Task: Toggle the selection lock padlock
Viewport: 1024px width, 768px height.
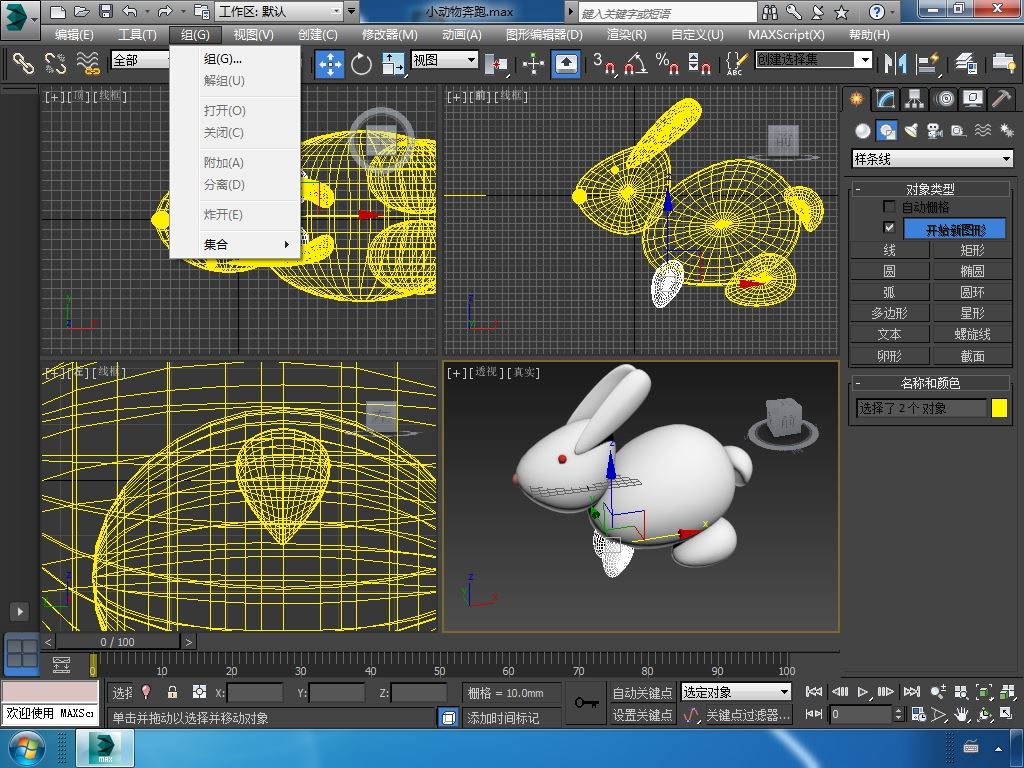Action: pyautogui.click(x=172, y=692)
